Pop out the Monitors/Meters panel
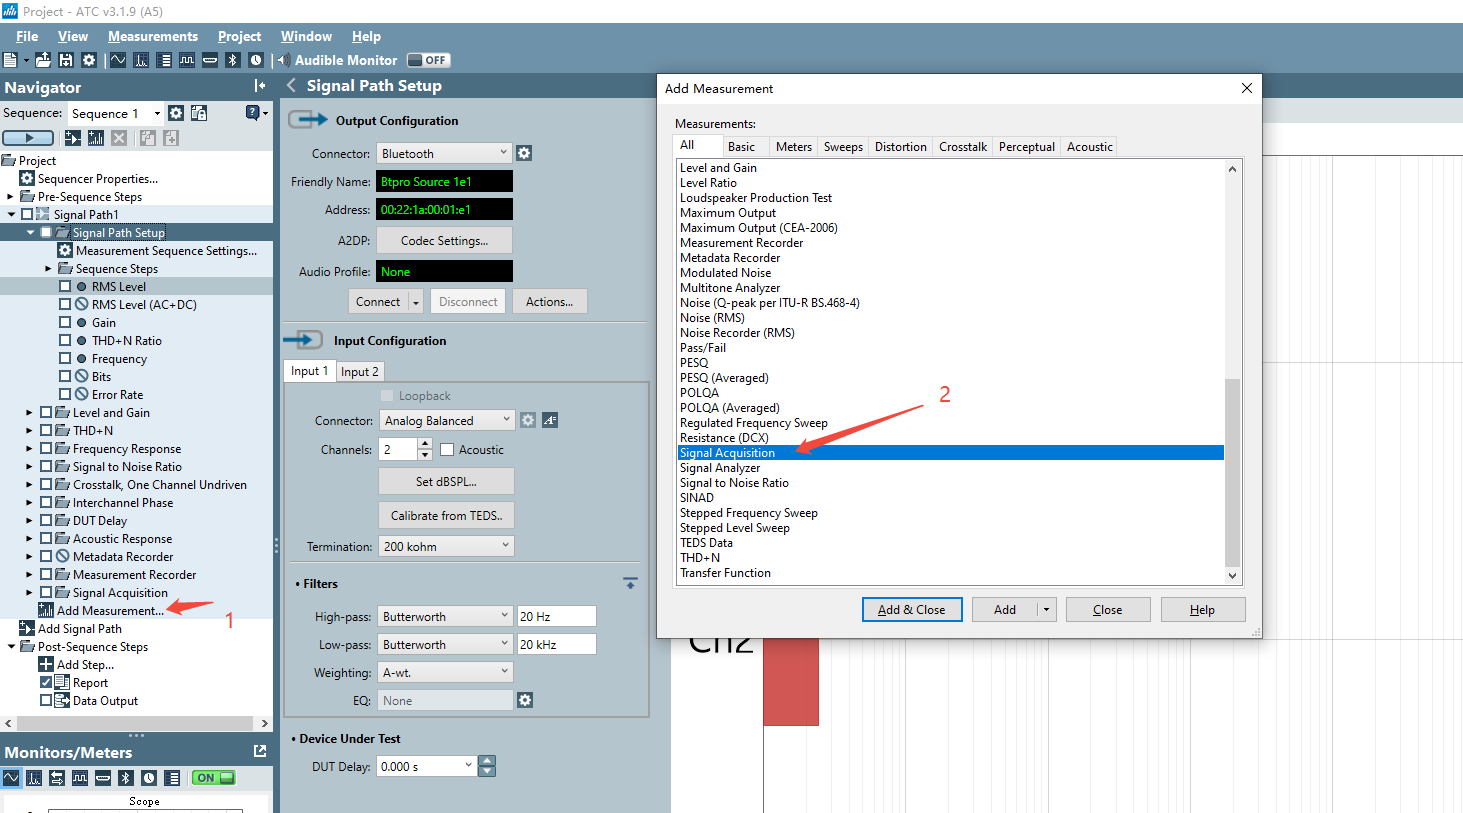The image size is (1463, 813). click(260, 751)
